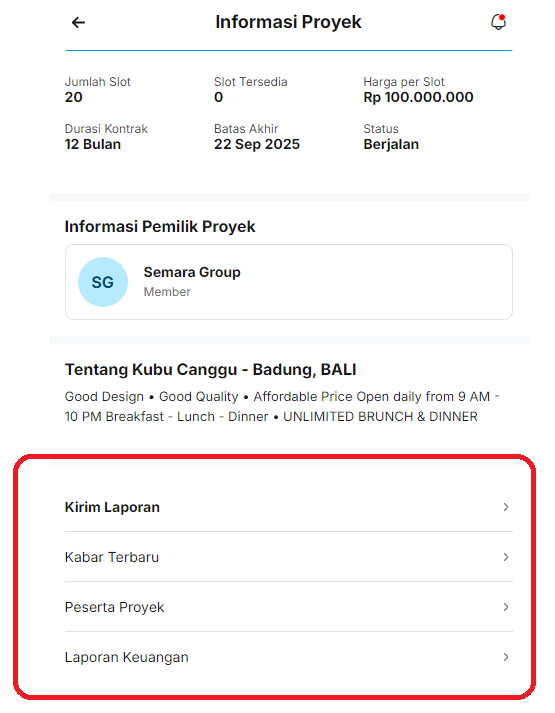Expand Kabar Terbaru chevron arrow
This screenshot has width=555, height=713.
[505, 557]
